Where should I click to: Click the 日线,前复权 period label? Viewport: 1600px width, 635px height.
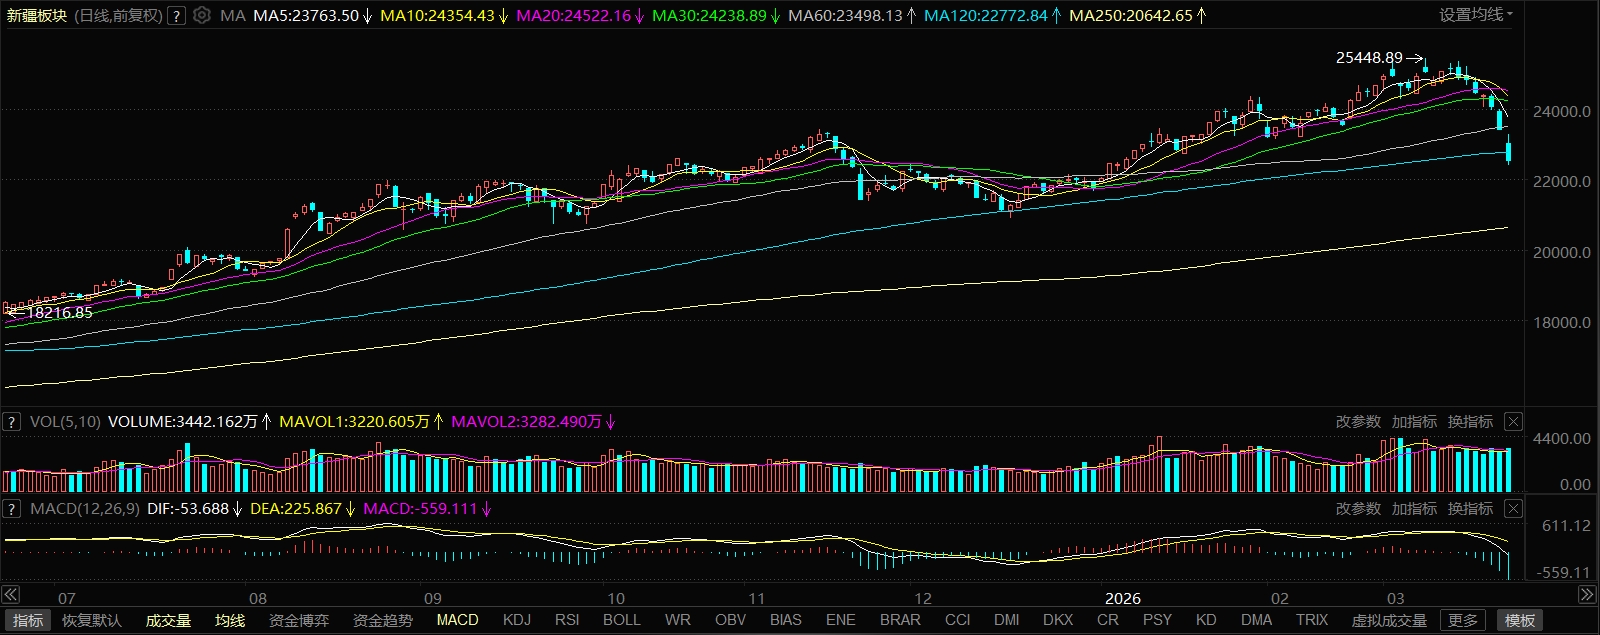click(118, 16)
